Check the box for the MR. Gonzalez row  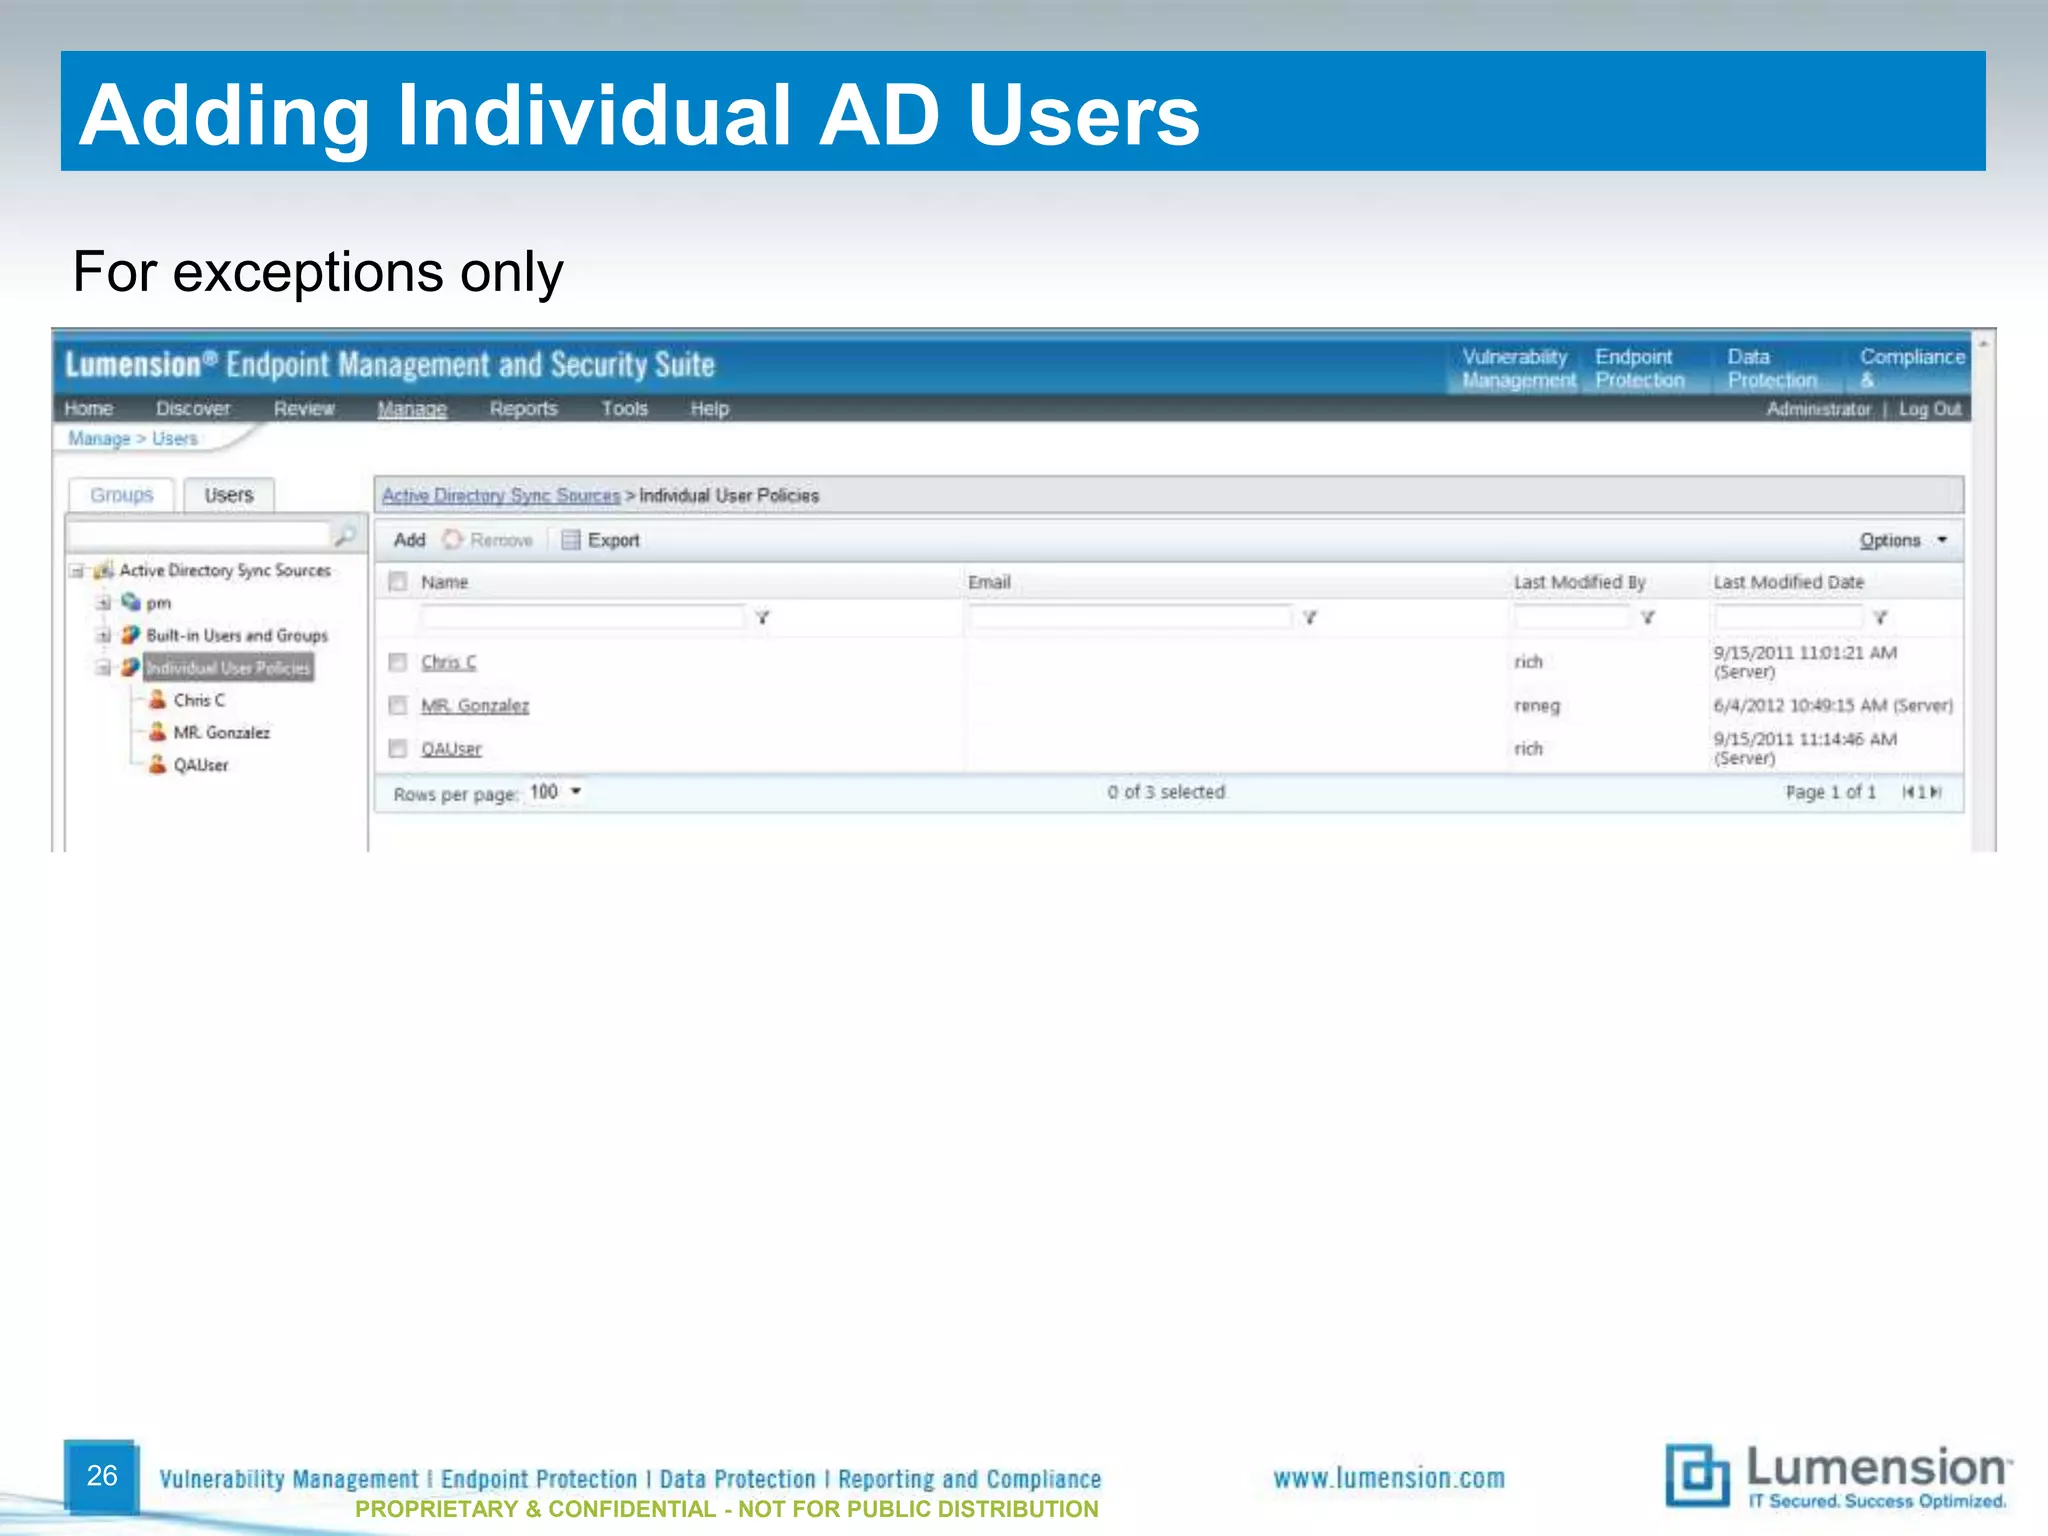[x=398, y=706]
